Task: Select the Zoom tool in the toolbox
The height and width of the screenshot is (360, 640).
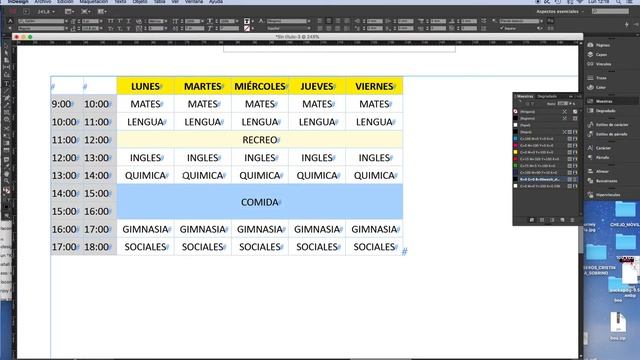Action: [7, 182]
